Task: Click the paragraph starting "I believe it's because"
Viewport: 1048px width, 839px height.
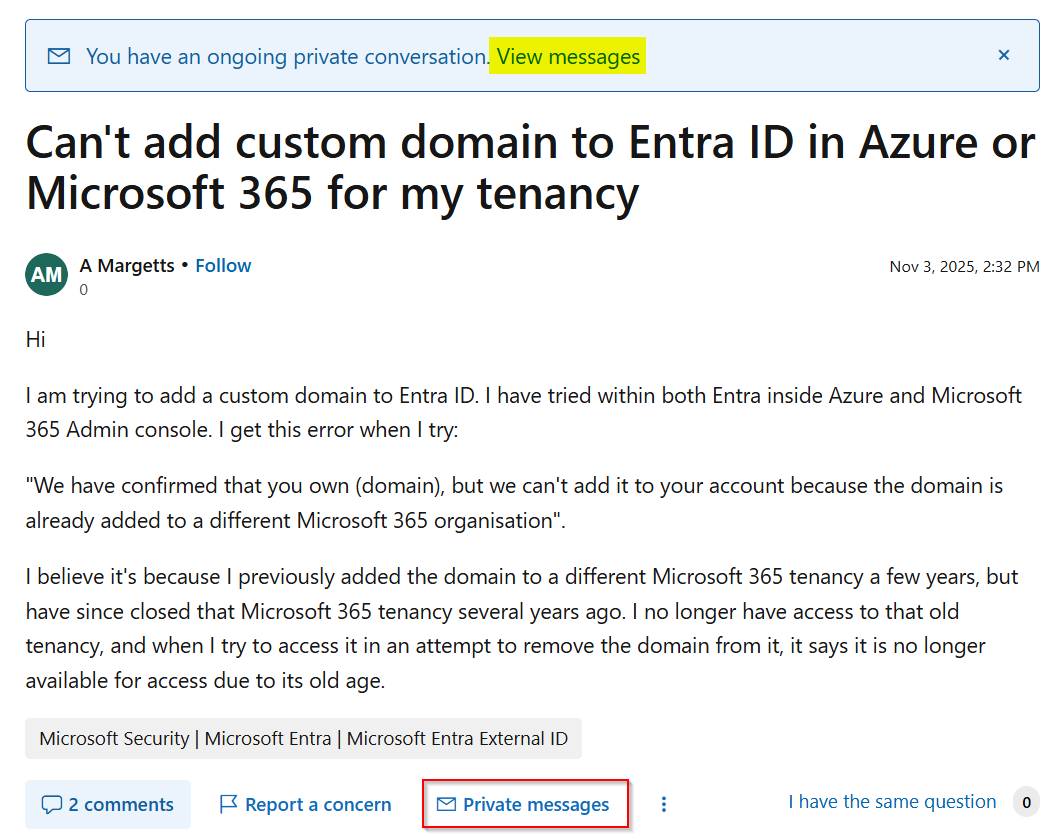Action: click(523, 628)
